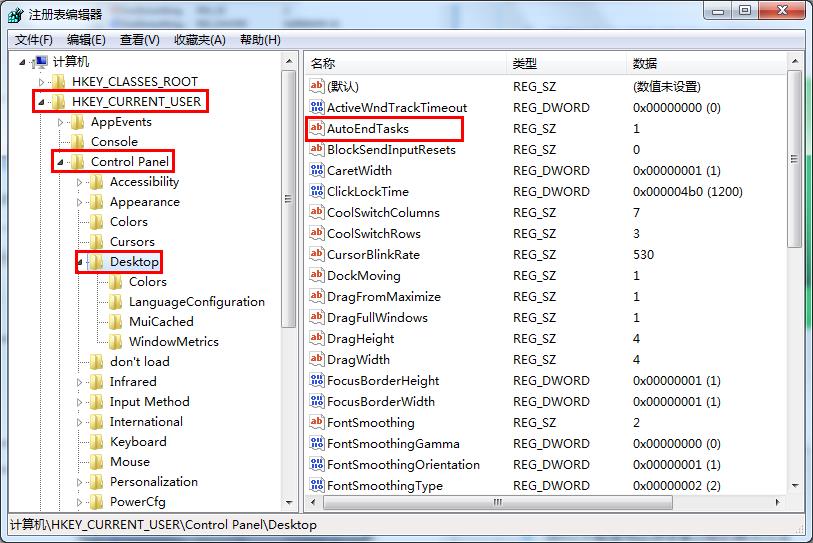813x543 pixels.
Task: Click the Computer icon at tree root
Action: pos(40,62)
